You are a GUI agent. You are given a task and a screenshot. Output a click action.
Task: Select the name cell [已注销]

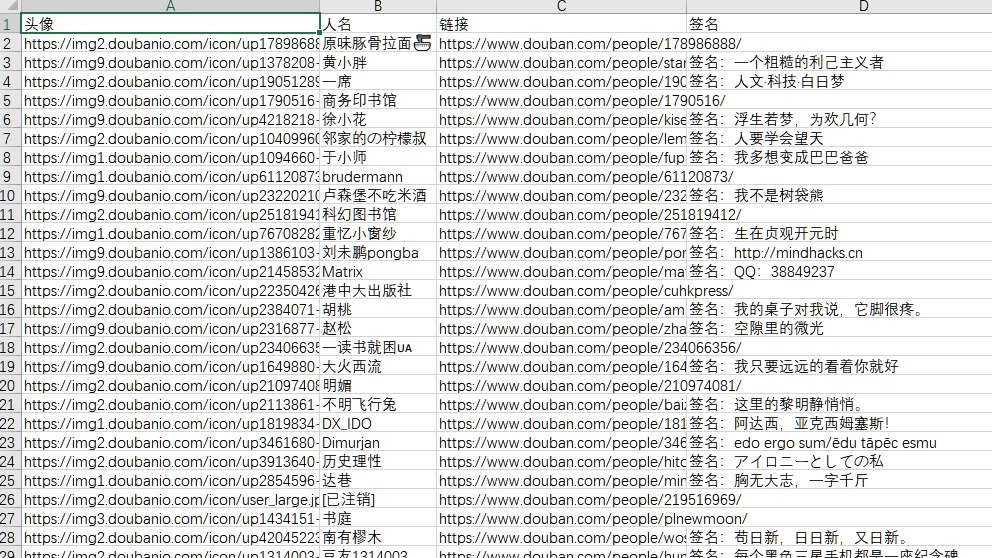point(378,499)
